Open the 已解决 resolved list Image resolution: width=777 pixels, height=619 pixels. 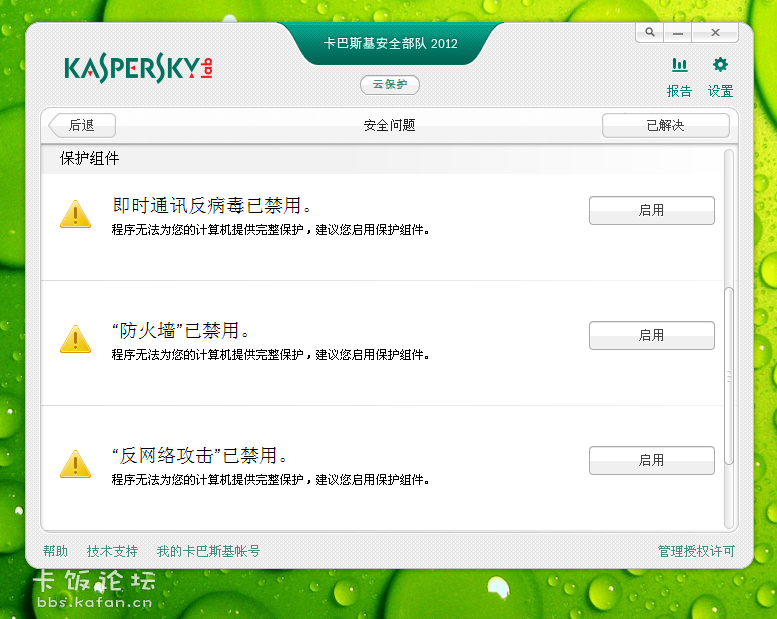(666, 125)
